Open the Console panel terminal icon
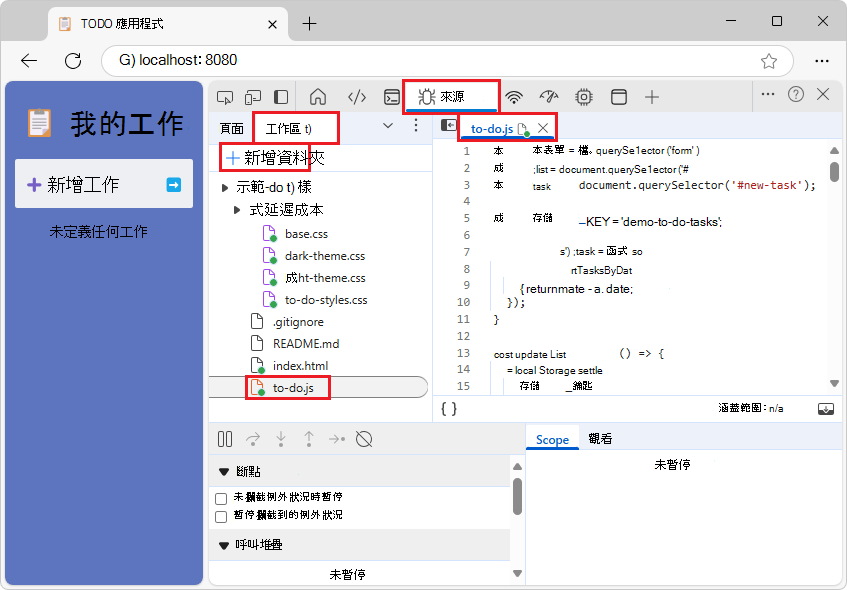Viewport: 847px width, 590px height. [392, 97]
